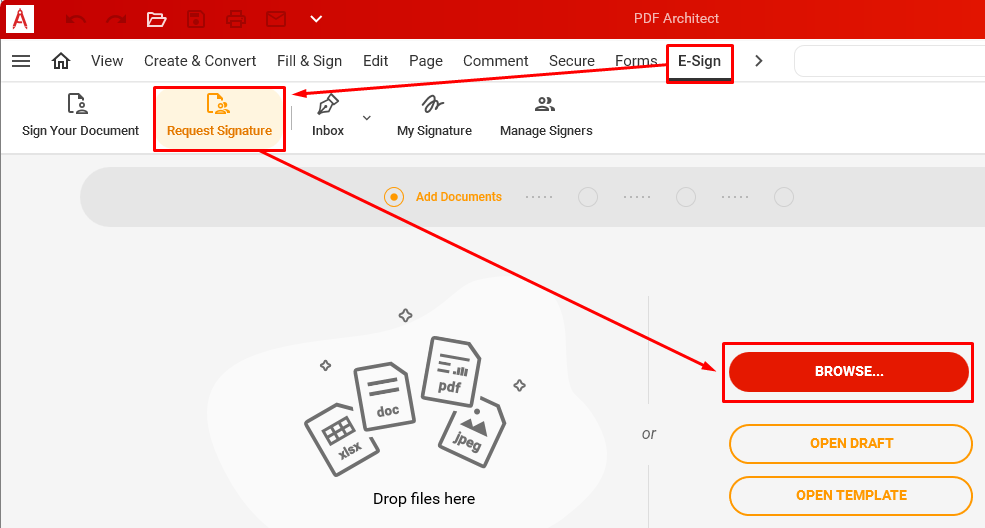Open the View tab
985x528 pixels.
click(107, 61)
